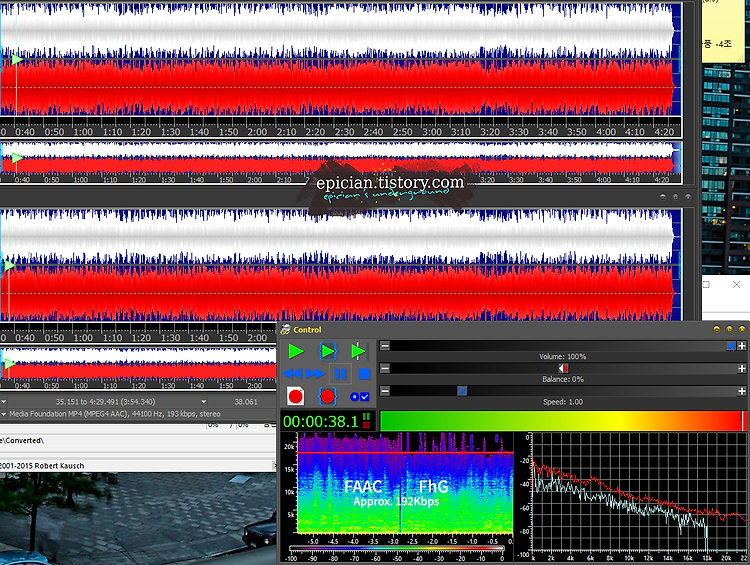Maximize the white window with the square button

pos(706,285)
